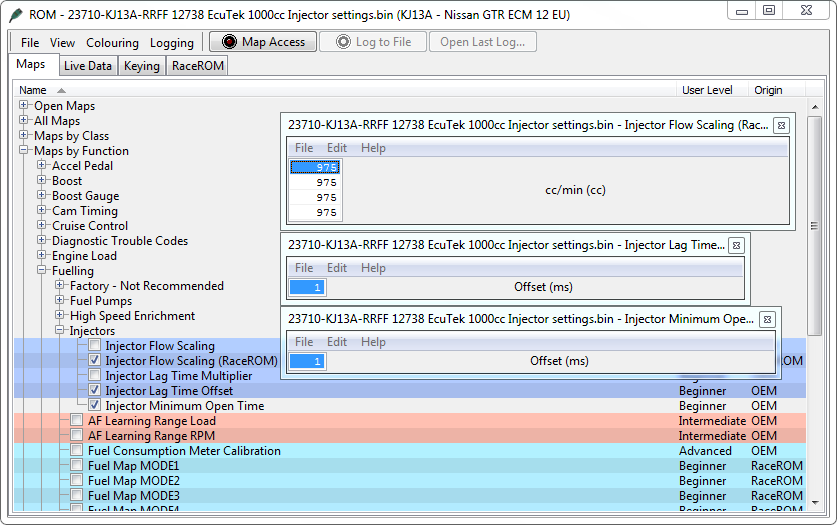Close the Injector Lag Time map window
The image size is (837, 525).
pyautogui.click(x=735, y=245)
